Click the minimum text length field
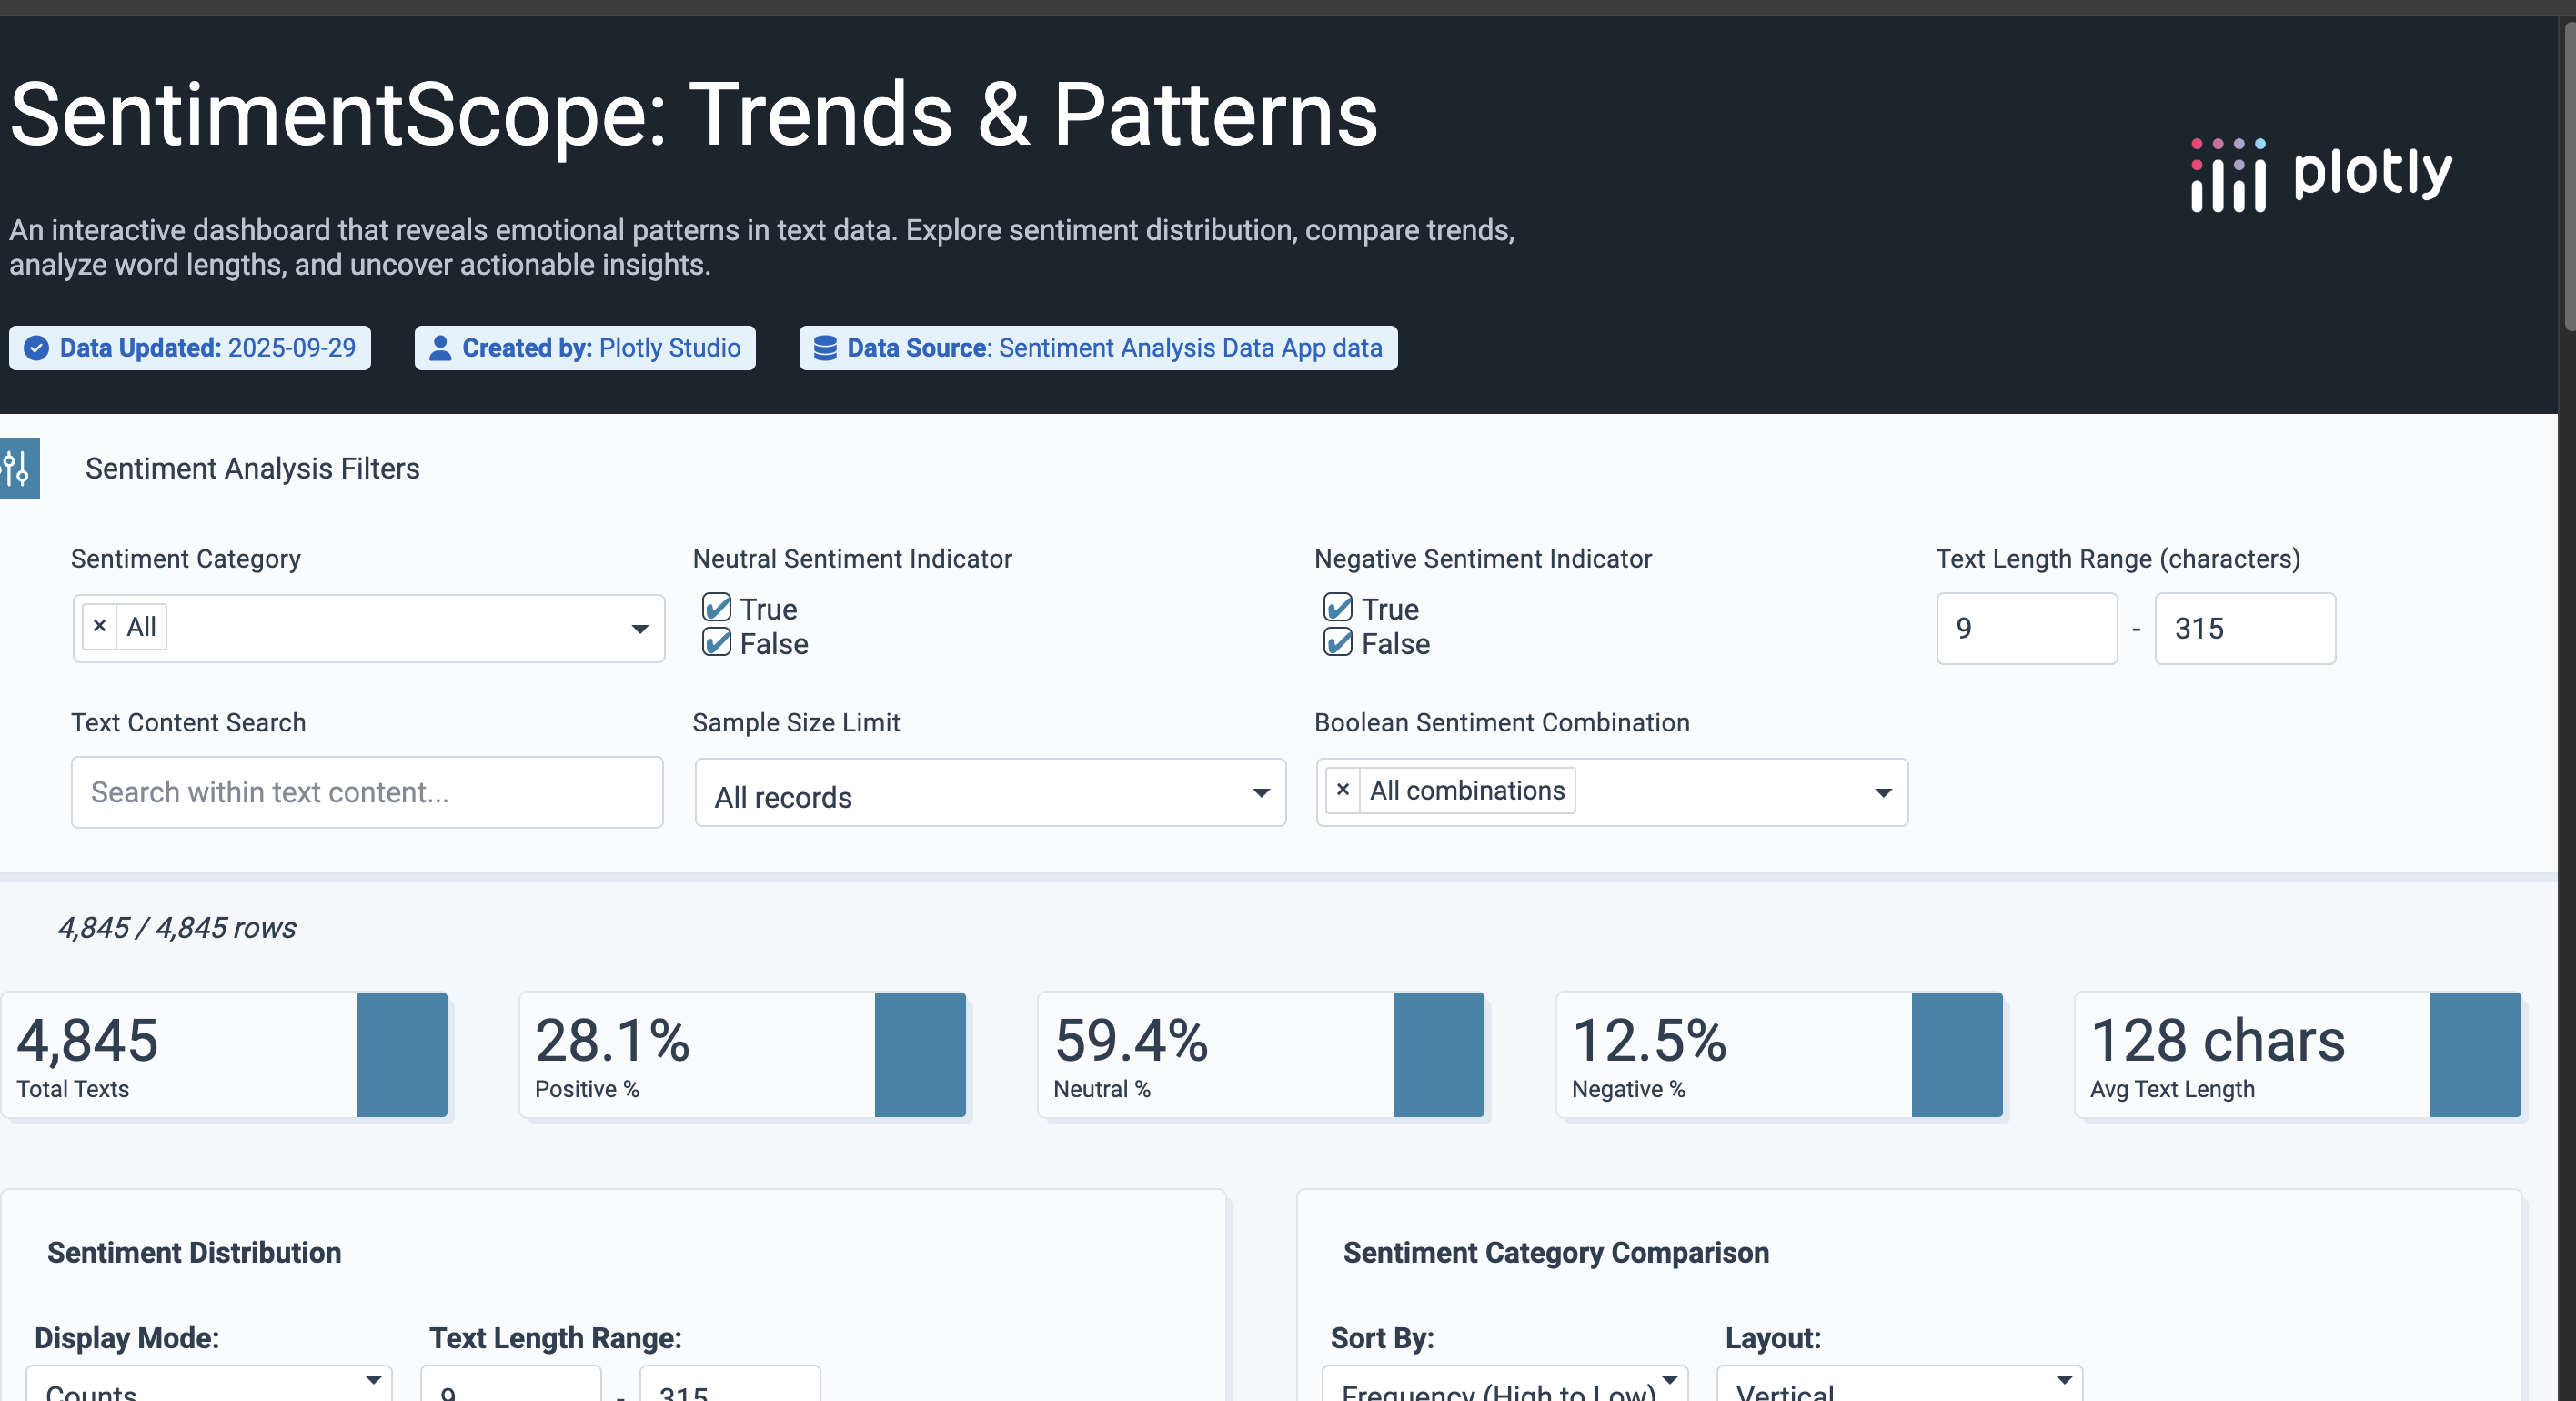The height and width of the screenshot is (1401, 2576). coord(2026,628)
